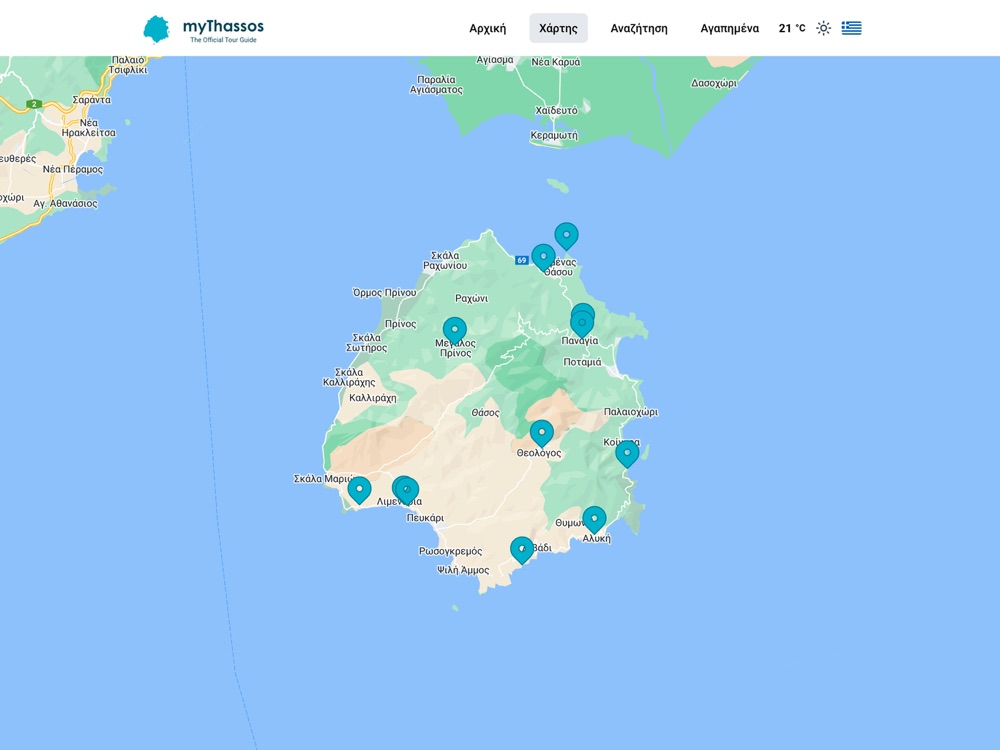Click the Greek flag language icon
1000x750 pixels.
click(x=851, y=28)
